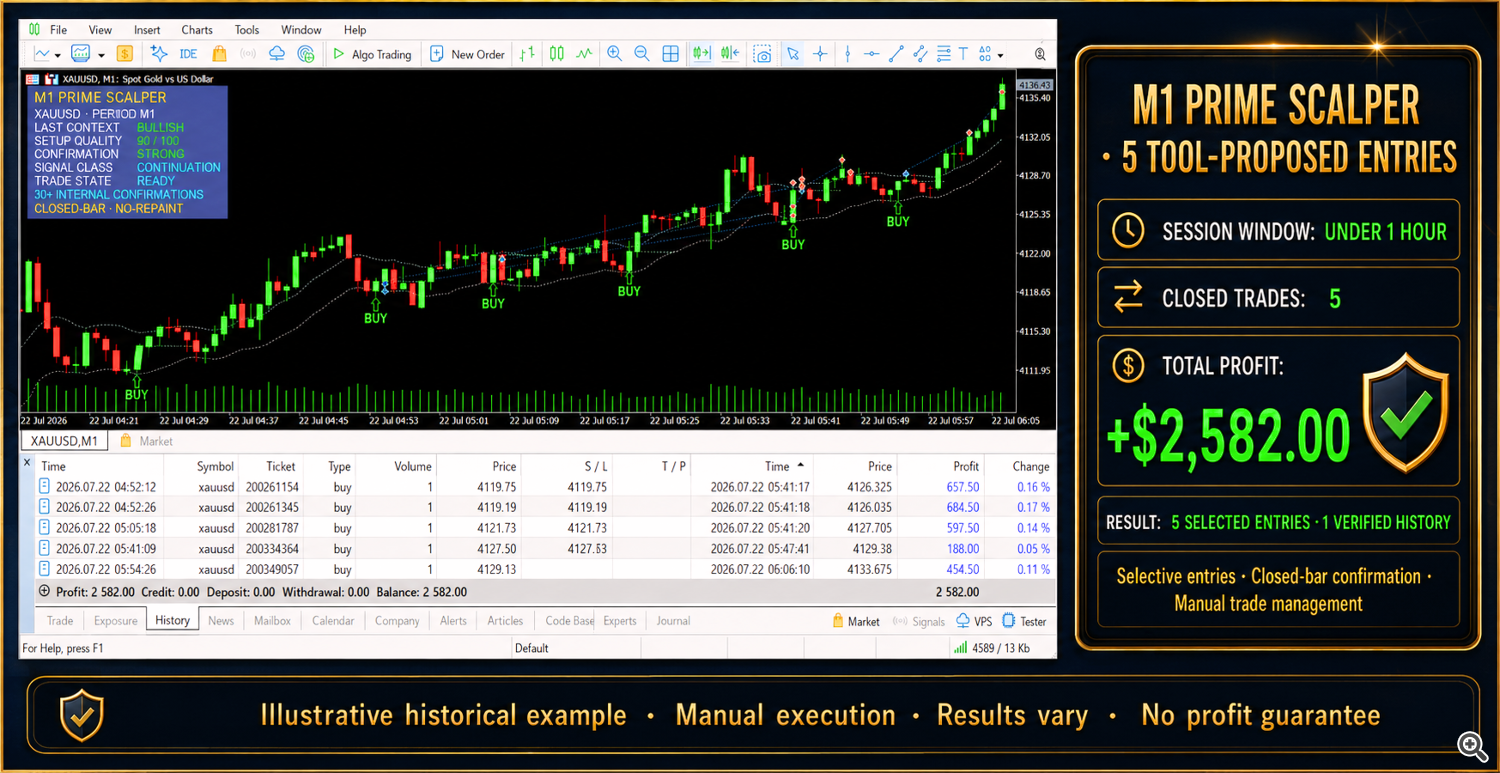Open a New Order

[467, 54]
